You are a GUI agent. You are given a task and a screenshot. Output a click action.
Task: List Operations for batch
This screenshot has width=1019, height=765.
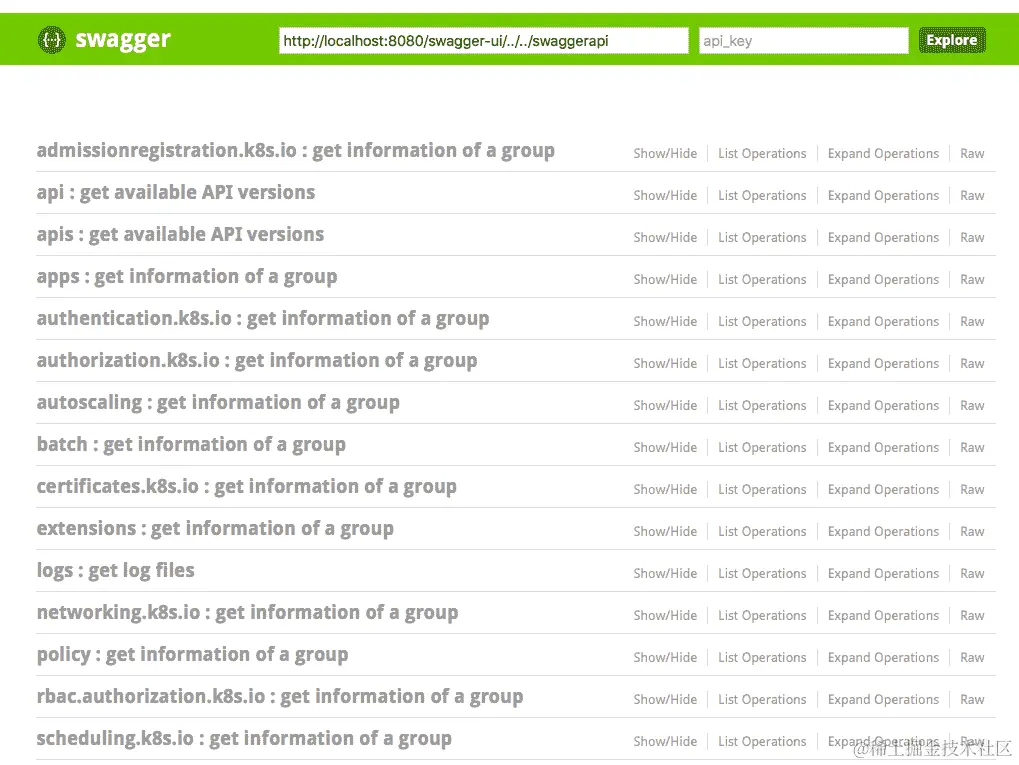tap(762, 447)
